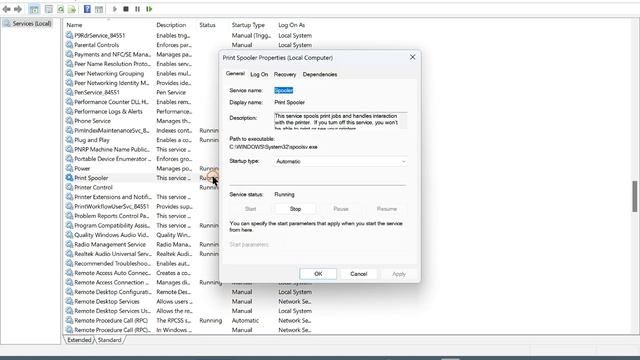Click the Pause Service toolbar icon
The width and height of the screenshot is (640, 360).
pos(137,9)
